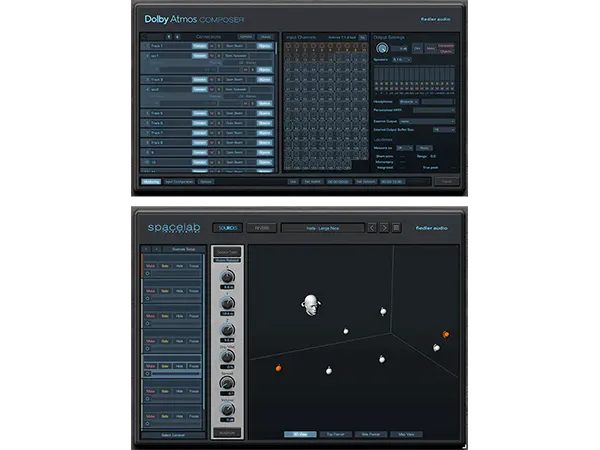Switch to Side Panner view

coord(370,434)
